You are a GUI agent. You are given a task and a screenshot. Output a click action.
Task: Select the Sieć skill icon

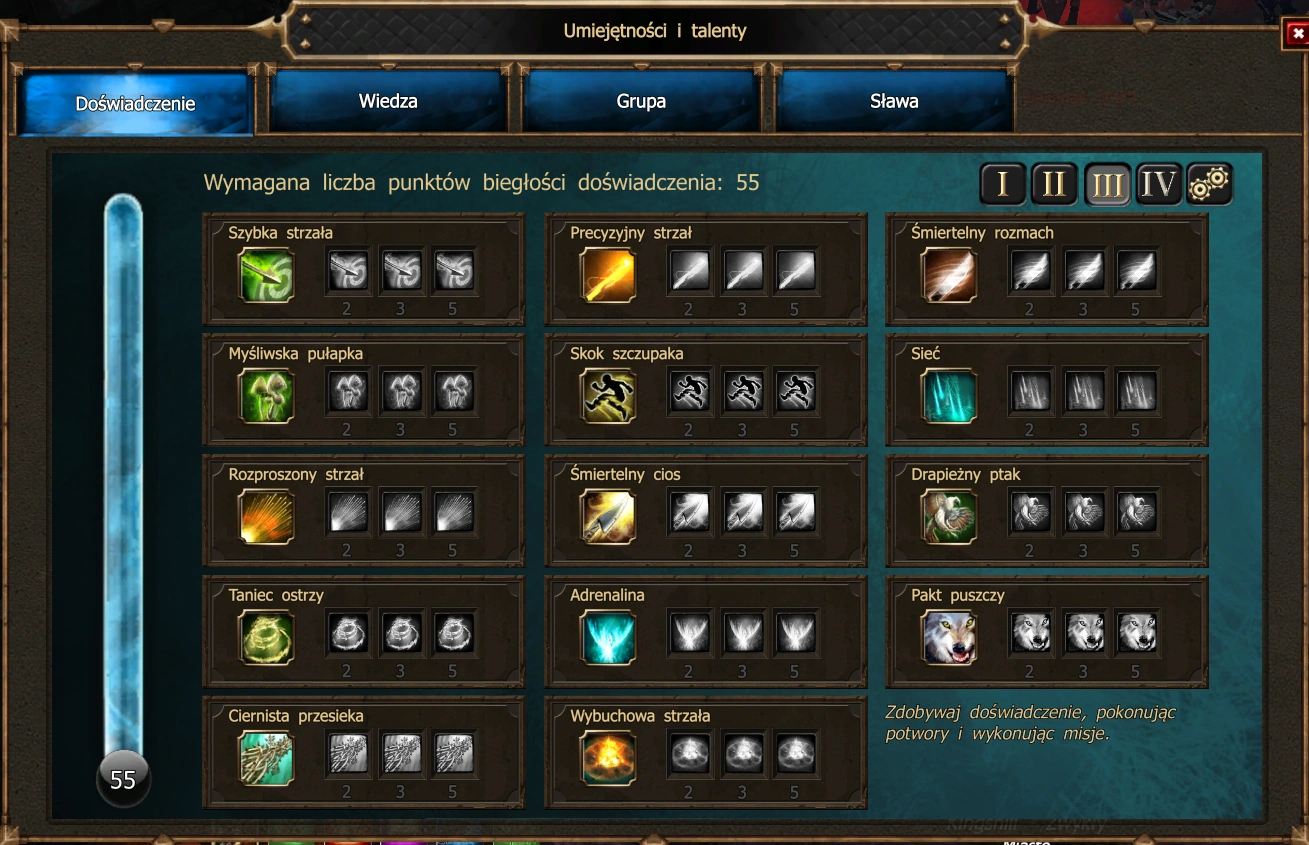[x=949, y=396]
